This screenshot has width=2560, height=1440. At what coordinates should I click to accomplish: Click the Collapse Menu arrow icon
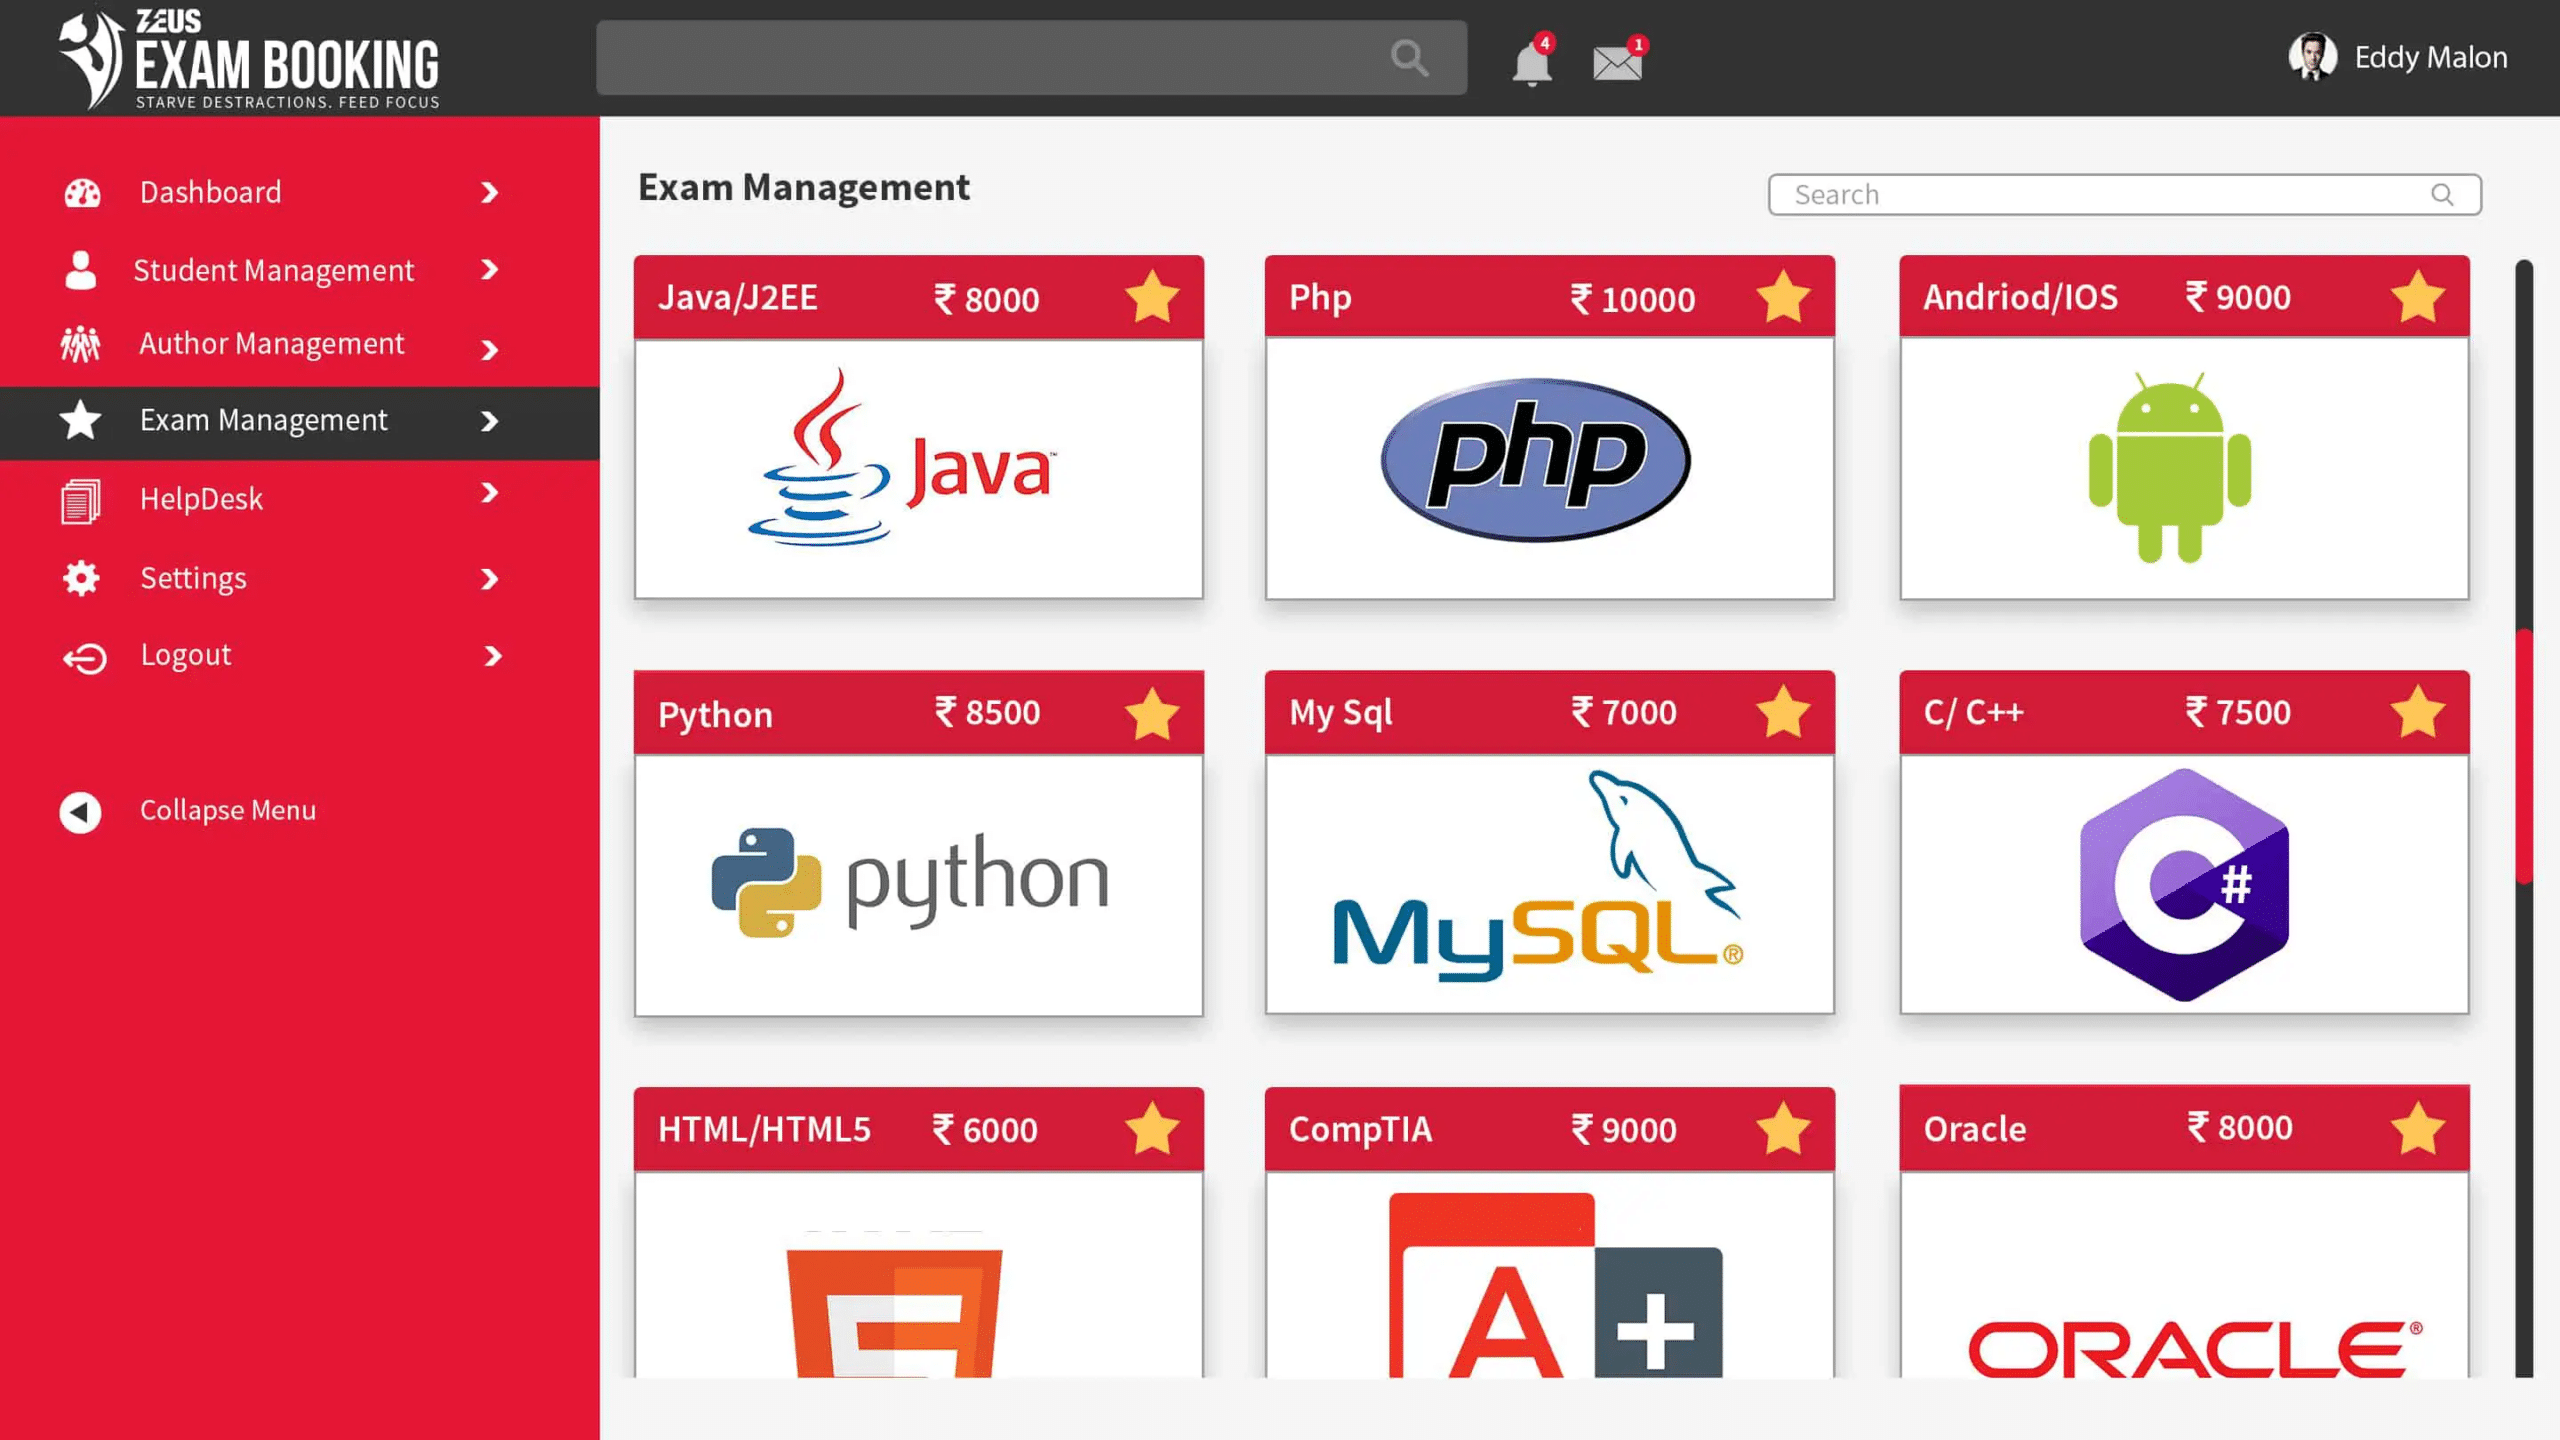pos(80,811)
